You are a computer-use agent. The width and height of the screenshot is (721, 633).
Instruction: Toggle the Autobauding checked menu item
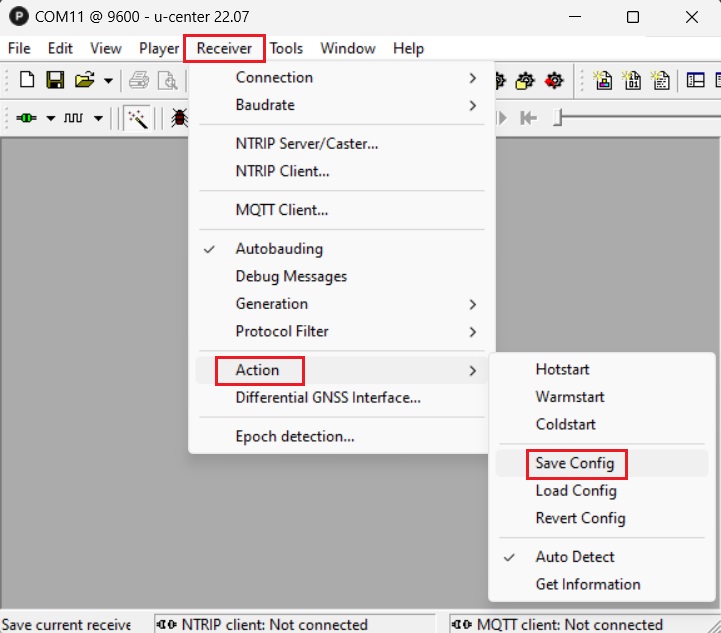pos(279,249)
